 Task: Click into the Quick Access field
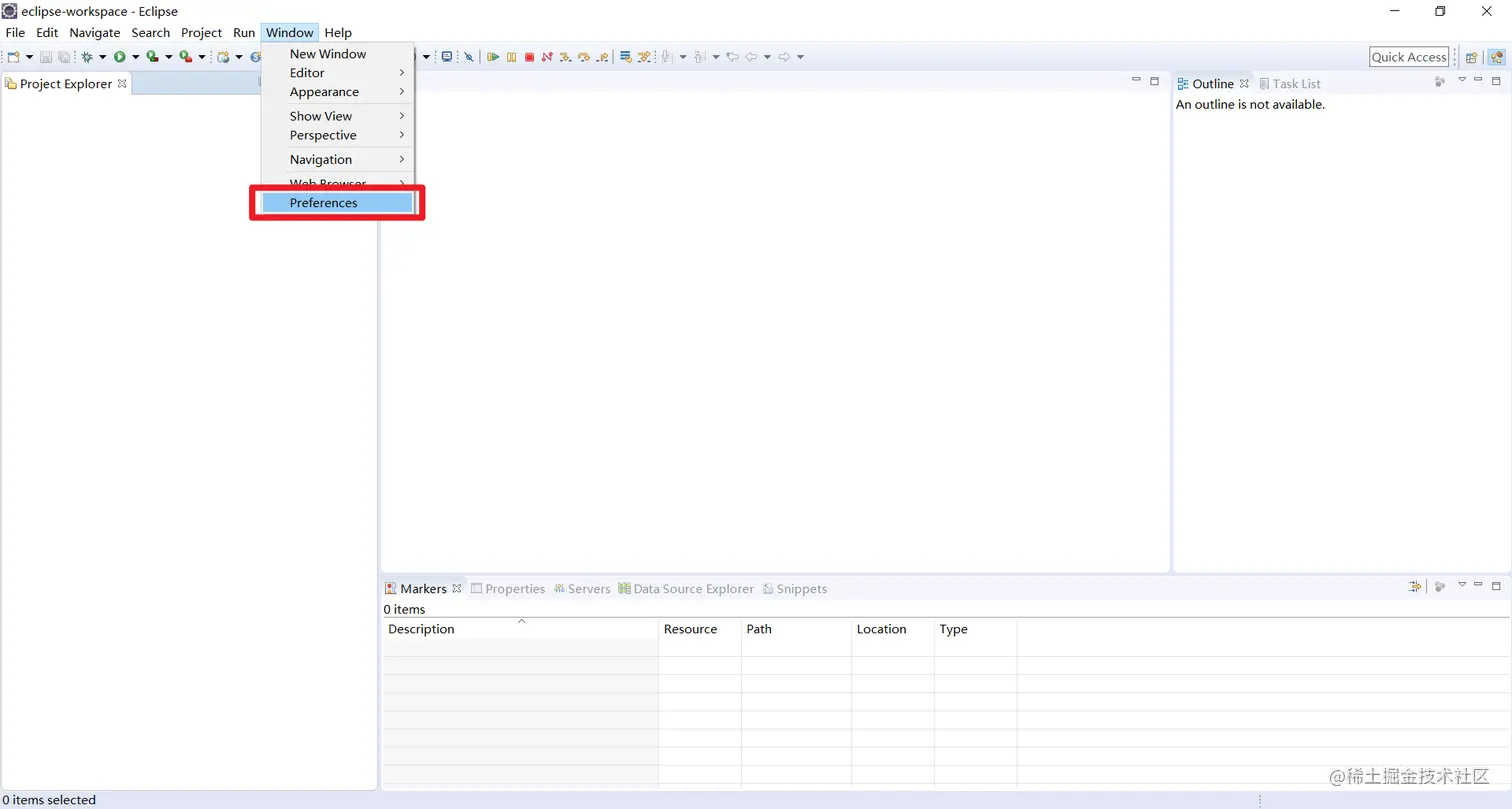click(1409, 57)
